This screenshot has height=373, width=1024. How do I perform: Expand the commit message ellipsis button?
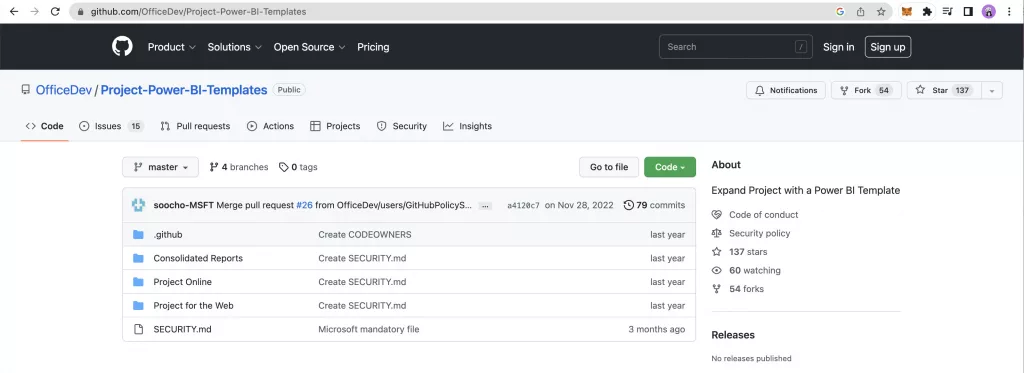click(485, 206)
